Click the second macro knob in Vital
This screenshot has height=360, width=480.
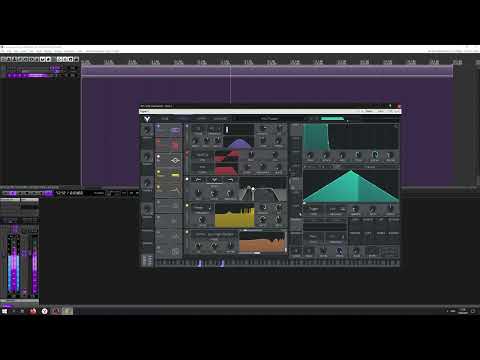(147, 156)
